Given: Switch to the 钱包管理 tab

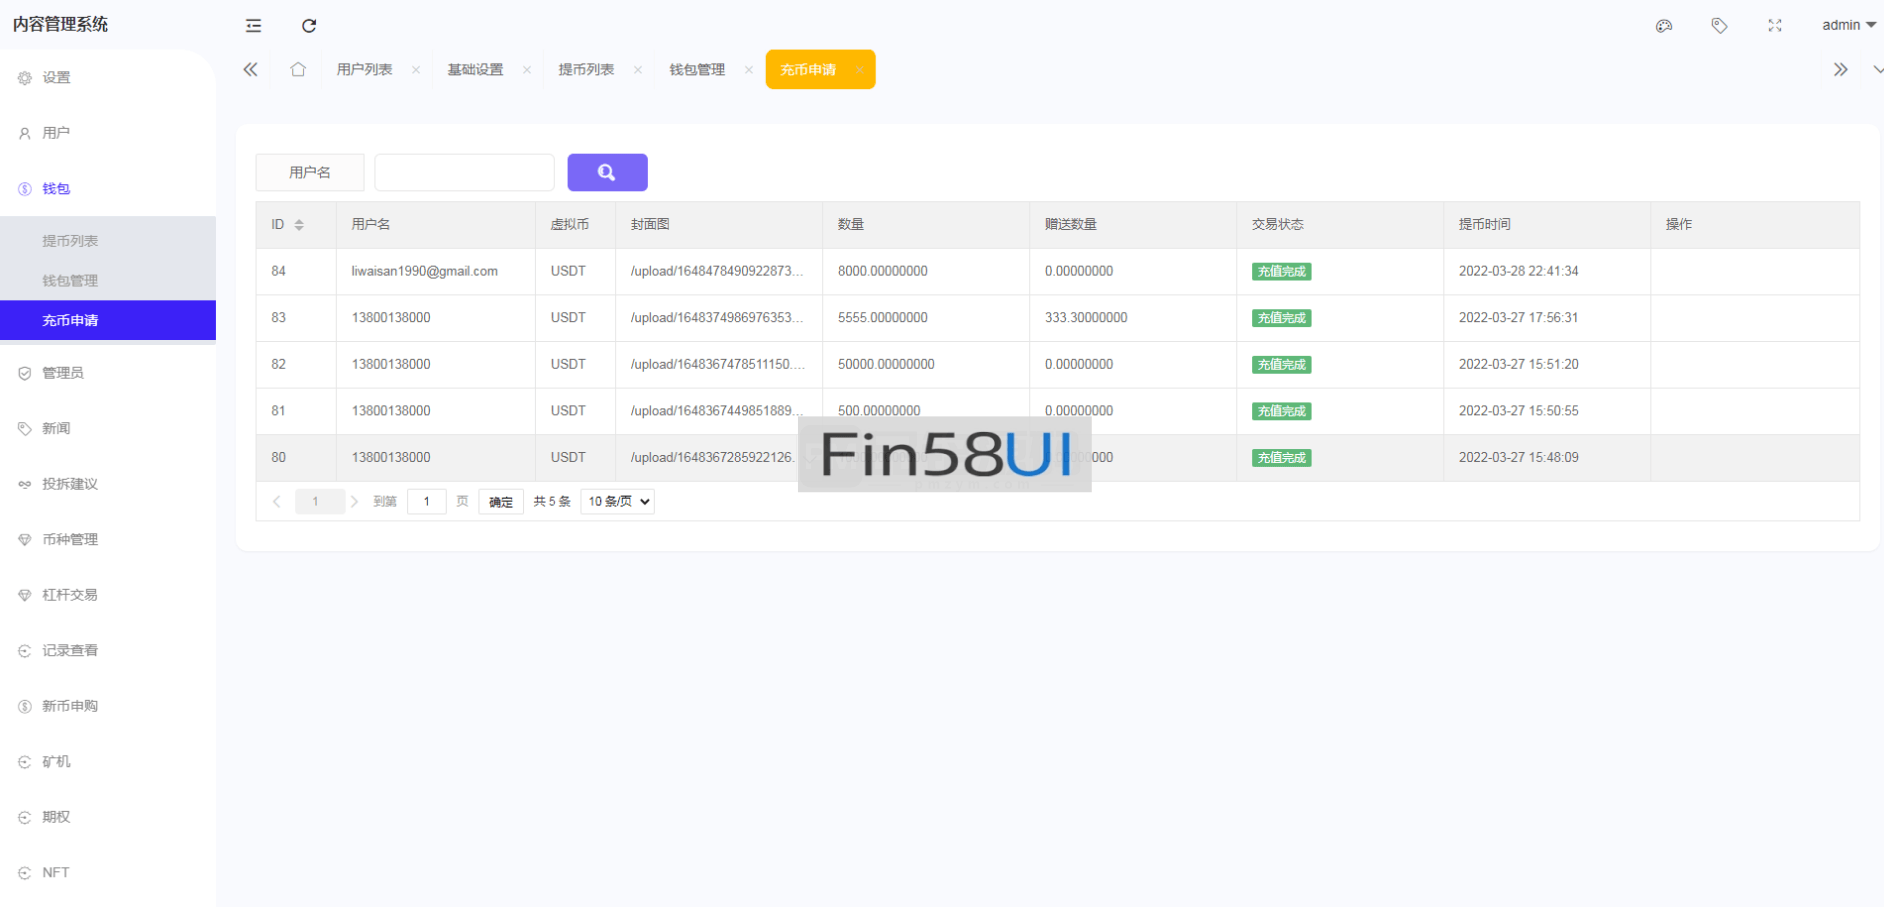Looking at the screenshot, I should point(697,70).
